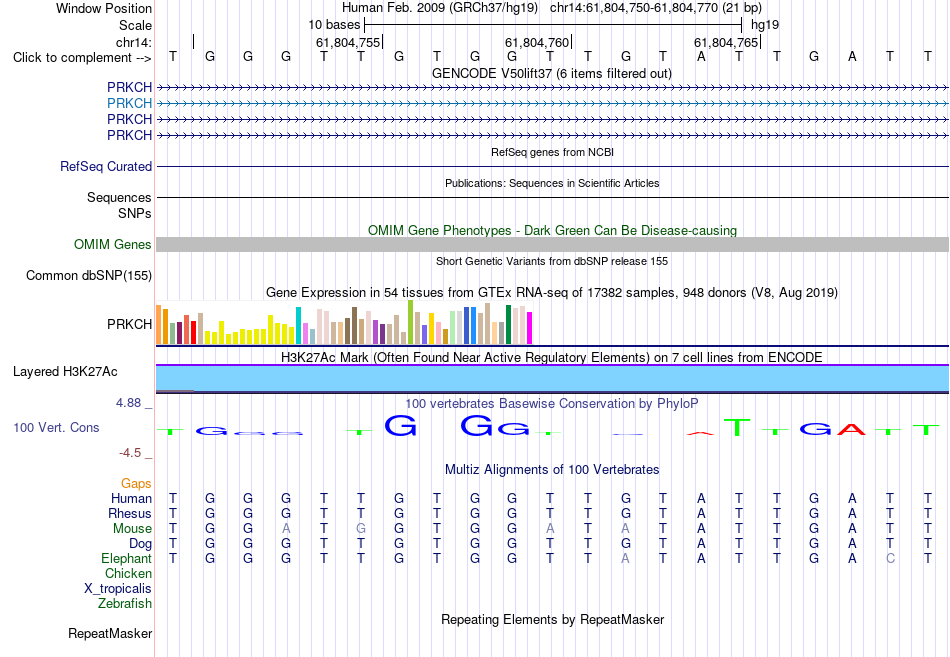The width and height of the screenshot is (950, 657).
Task: Click the tall green T in conservation logo
Action: point(737,427)
